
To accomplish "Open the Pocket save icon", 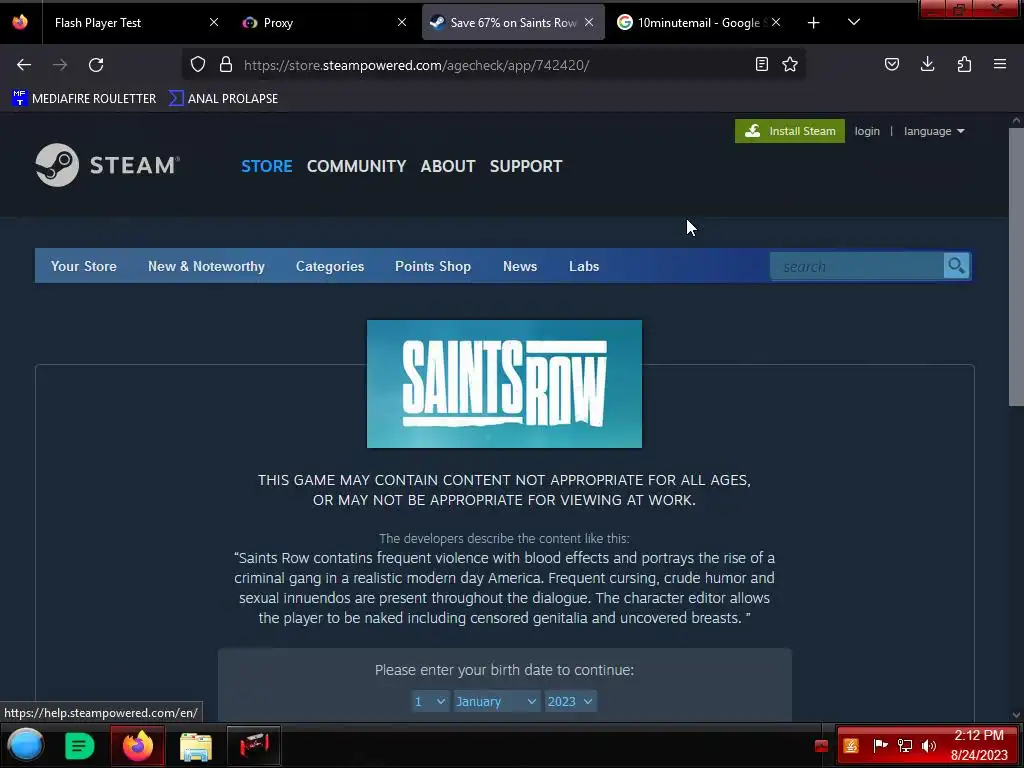I will pyautogui.click(x=891, y=64).
